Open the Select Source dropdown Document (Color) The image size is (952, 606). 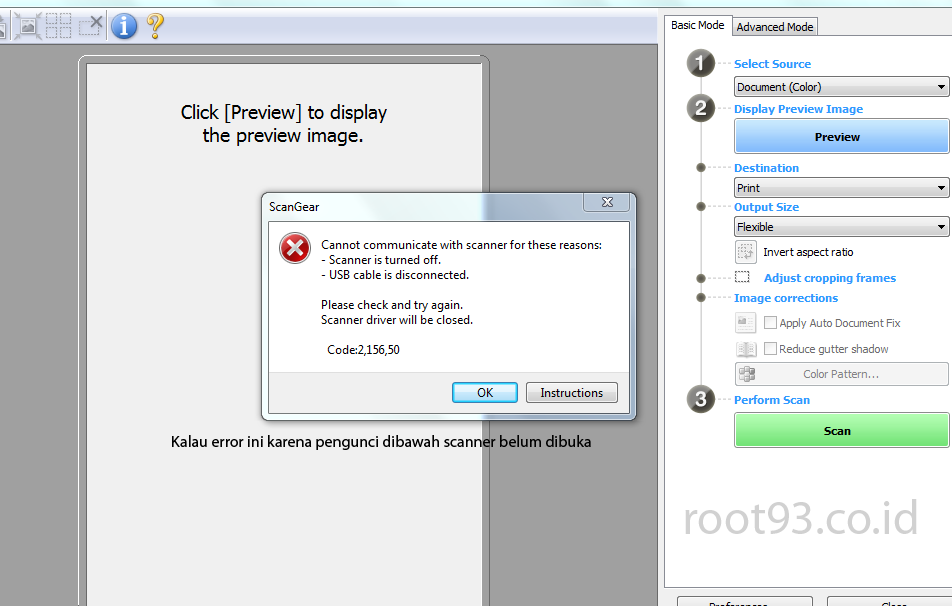point(841,87)
